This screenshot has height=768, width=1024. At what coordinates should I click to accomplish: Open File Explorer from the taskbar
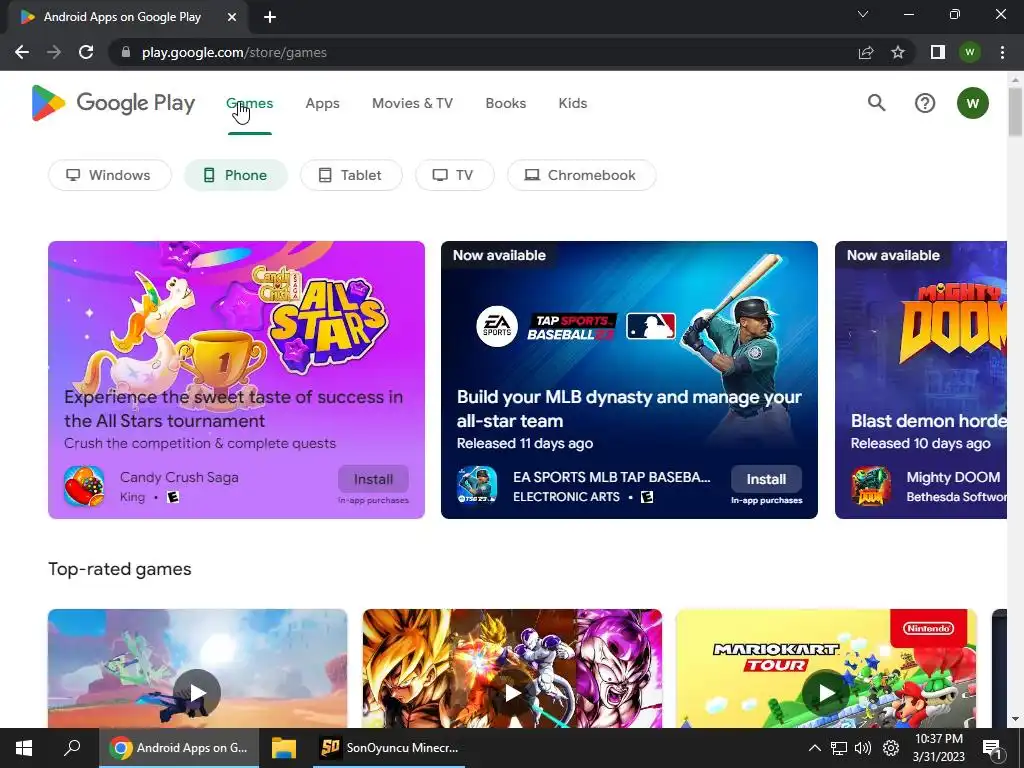coord(284,748)
